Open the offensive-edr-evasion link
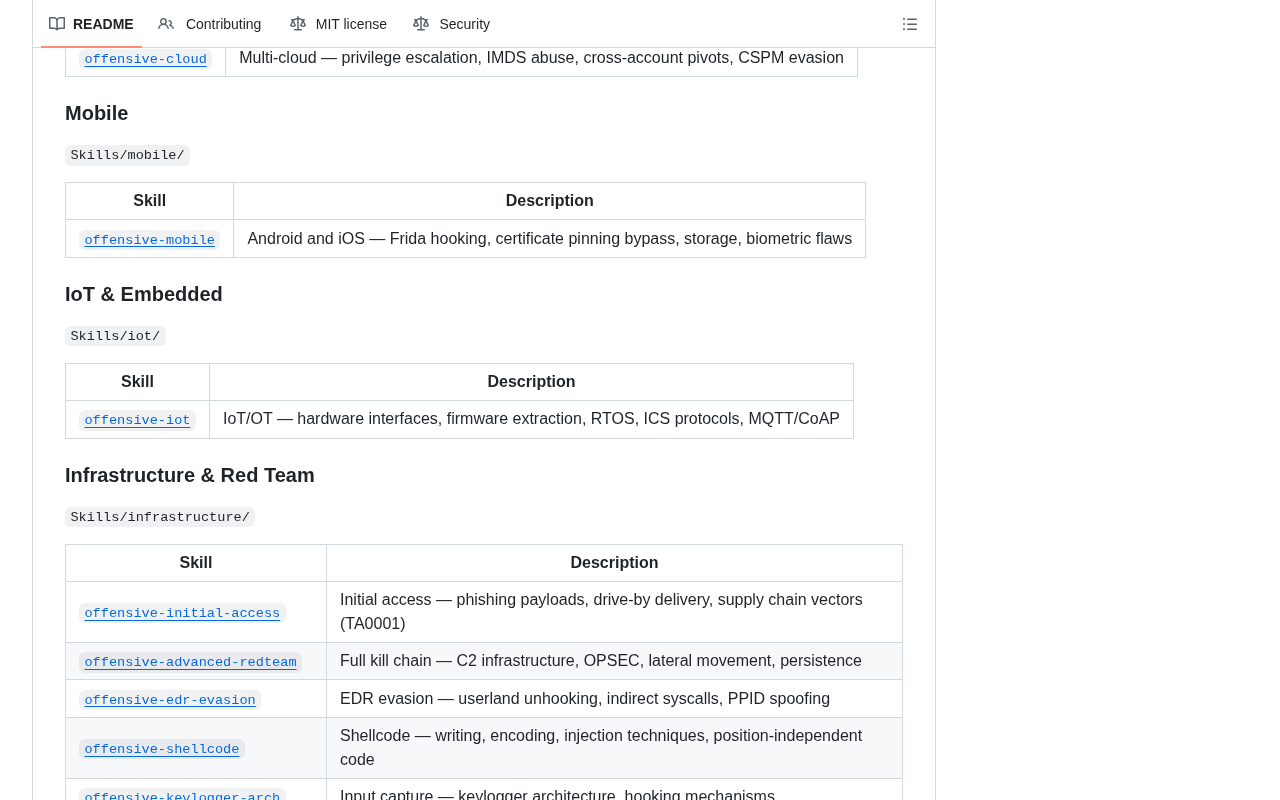1280x800 pixels. (170, 700)
